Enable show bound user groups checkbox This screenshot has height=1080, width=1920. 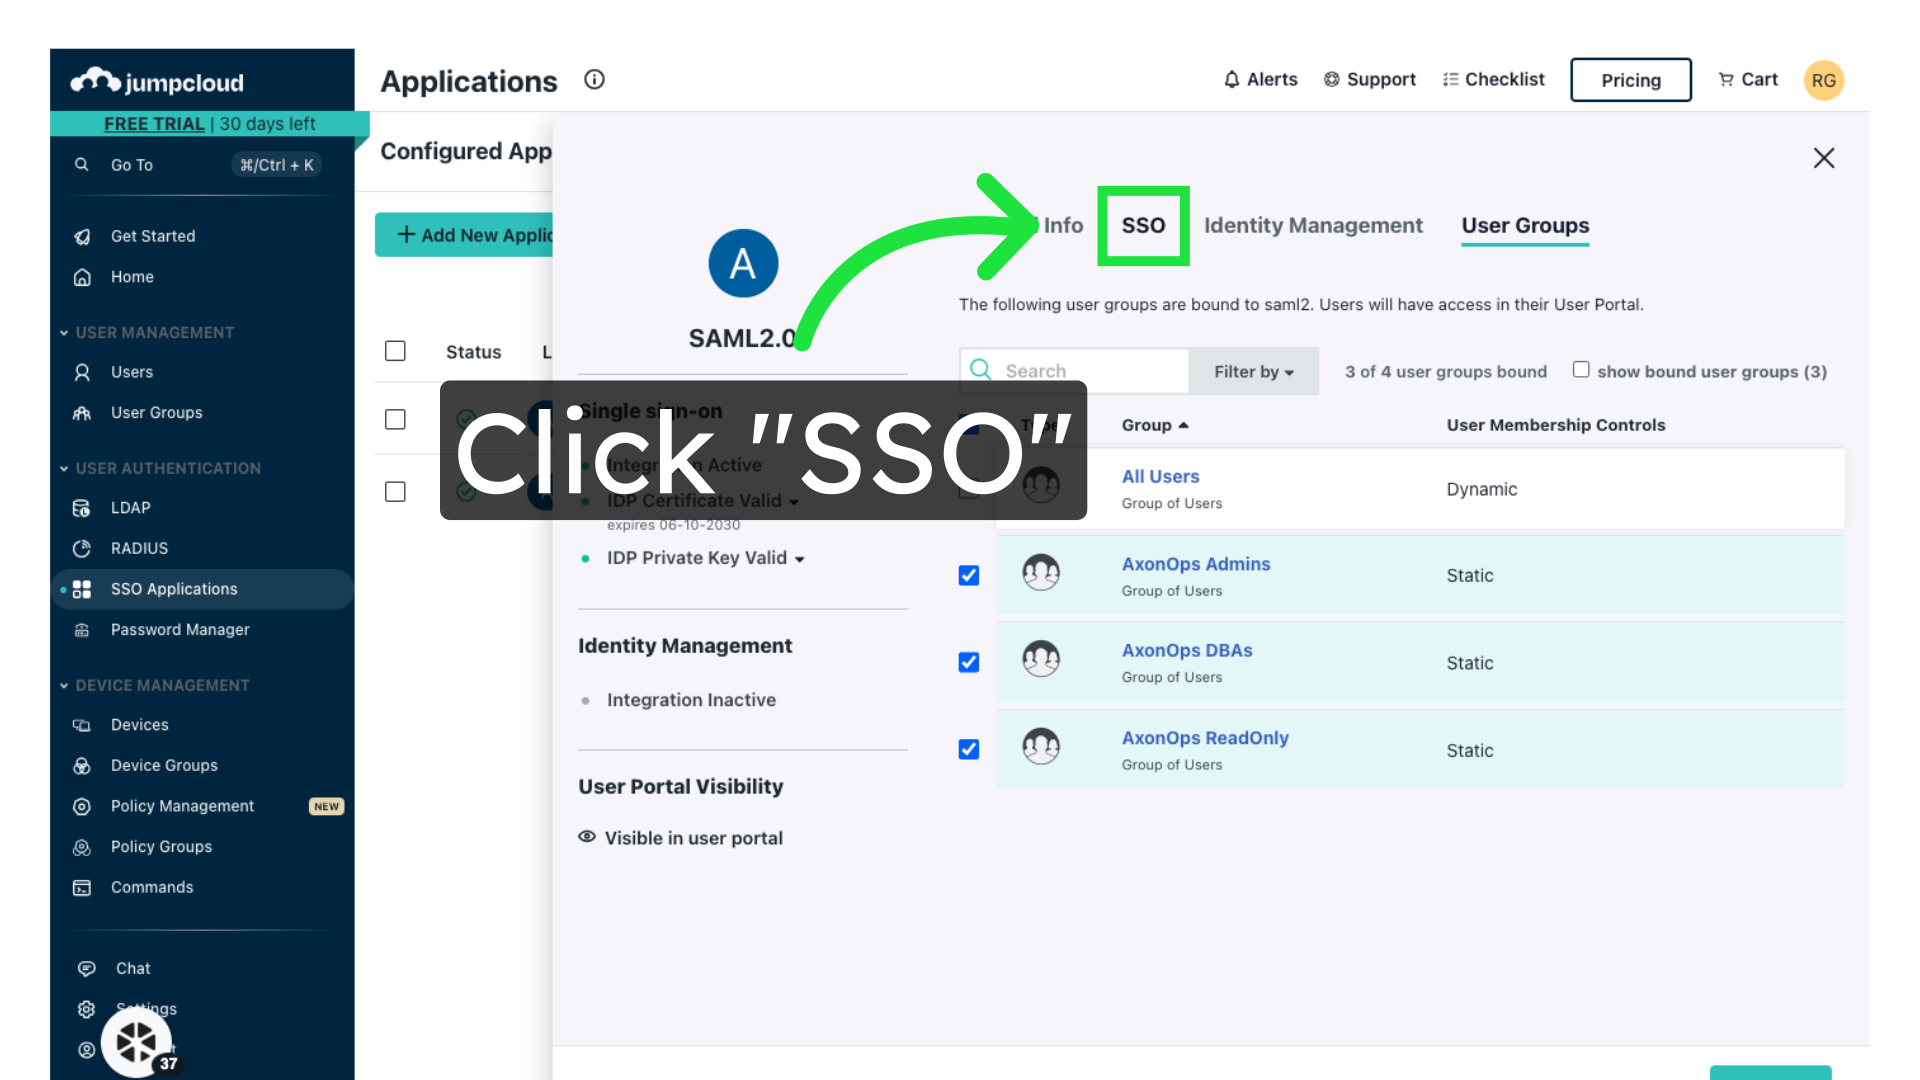tap(1581, 370)
